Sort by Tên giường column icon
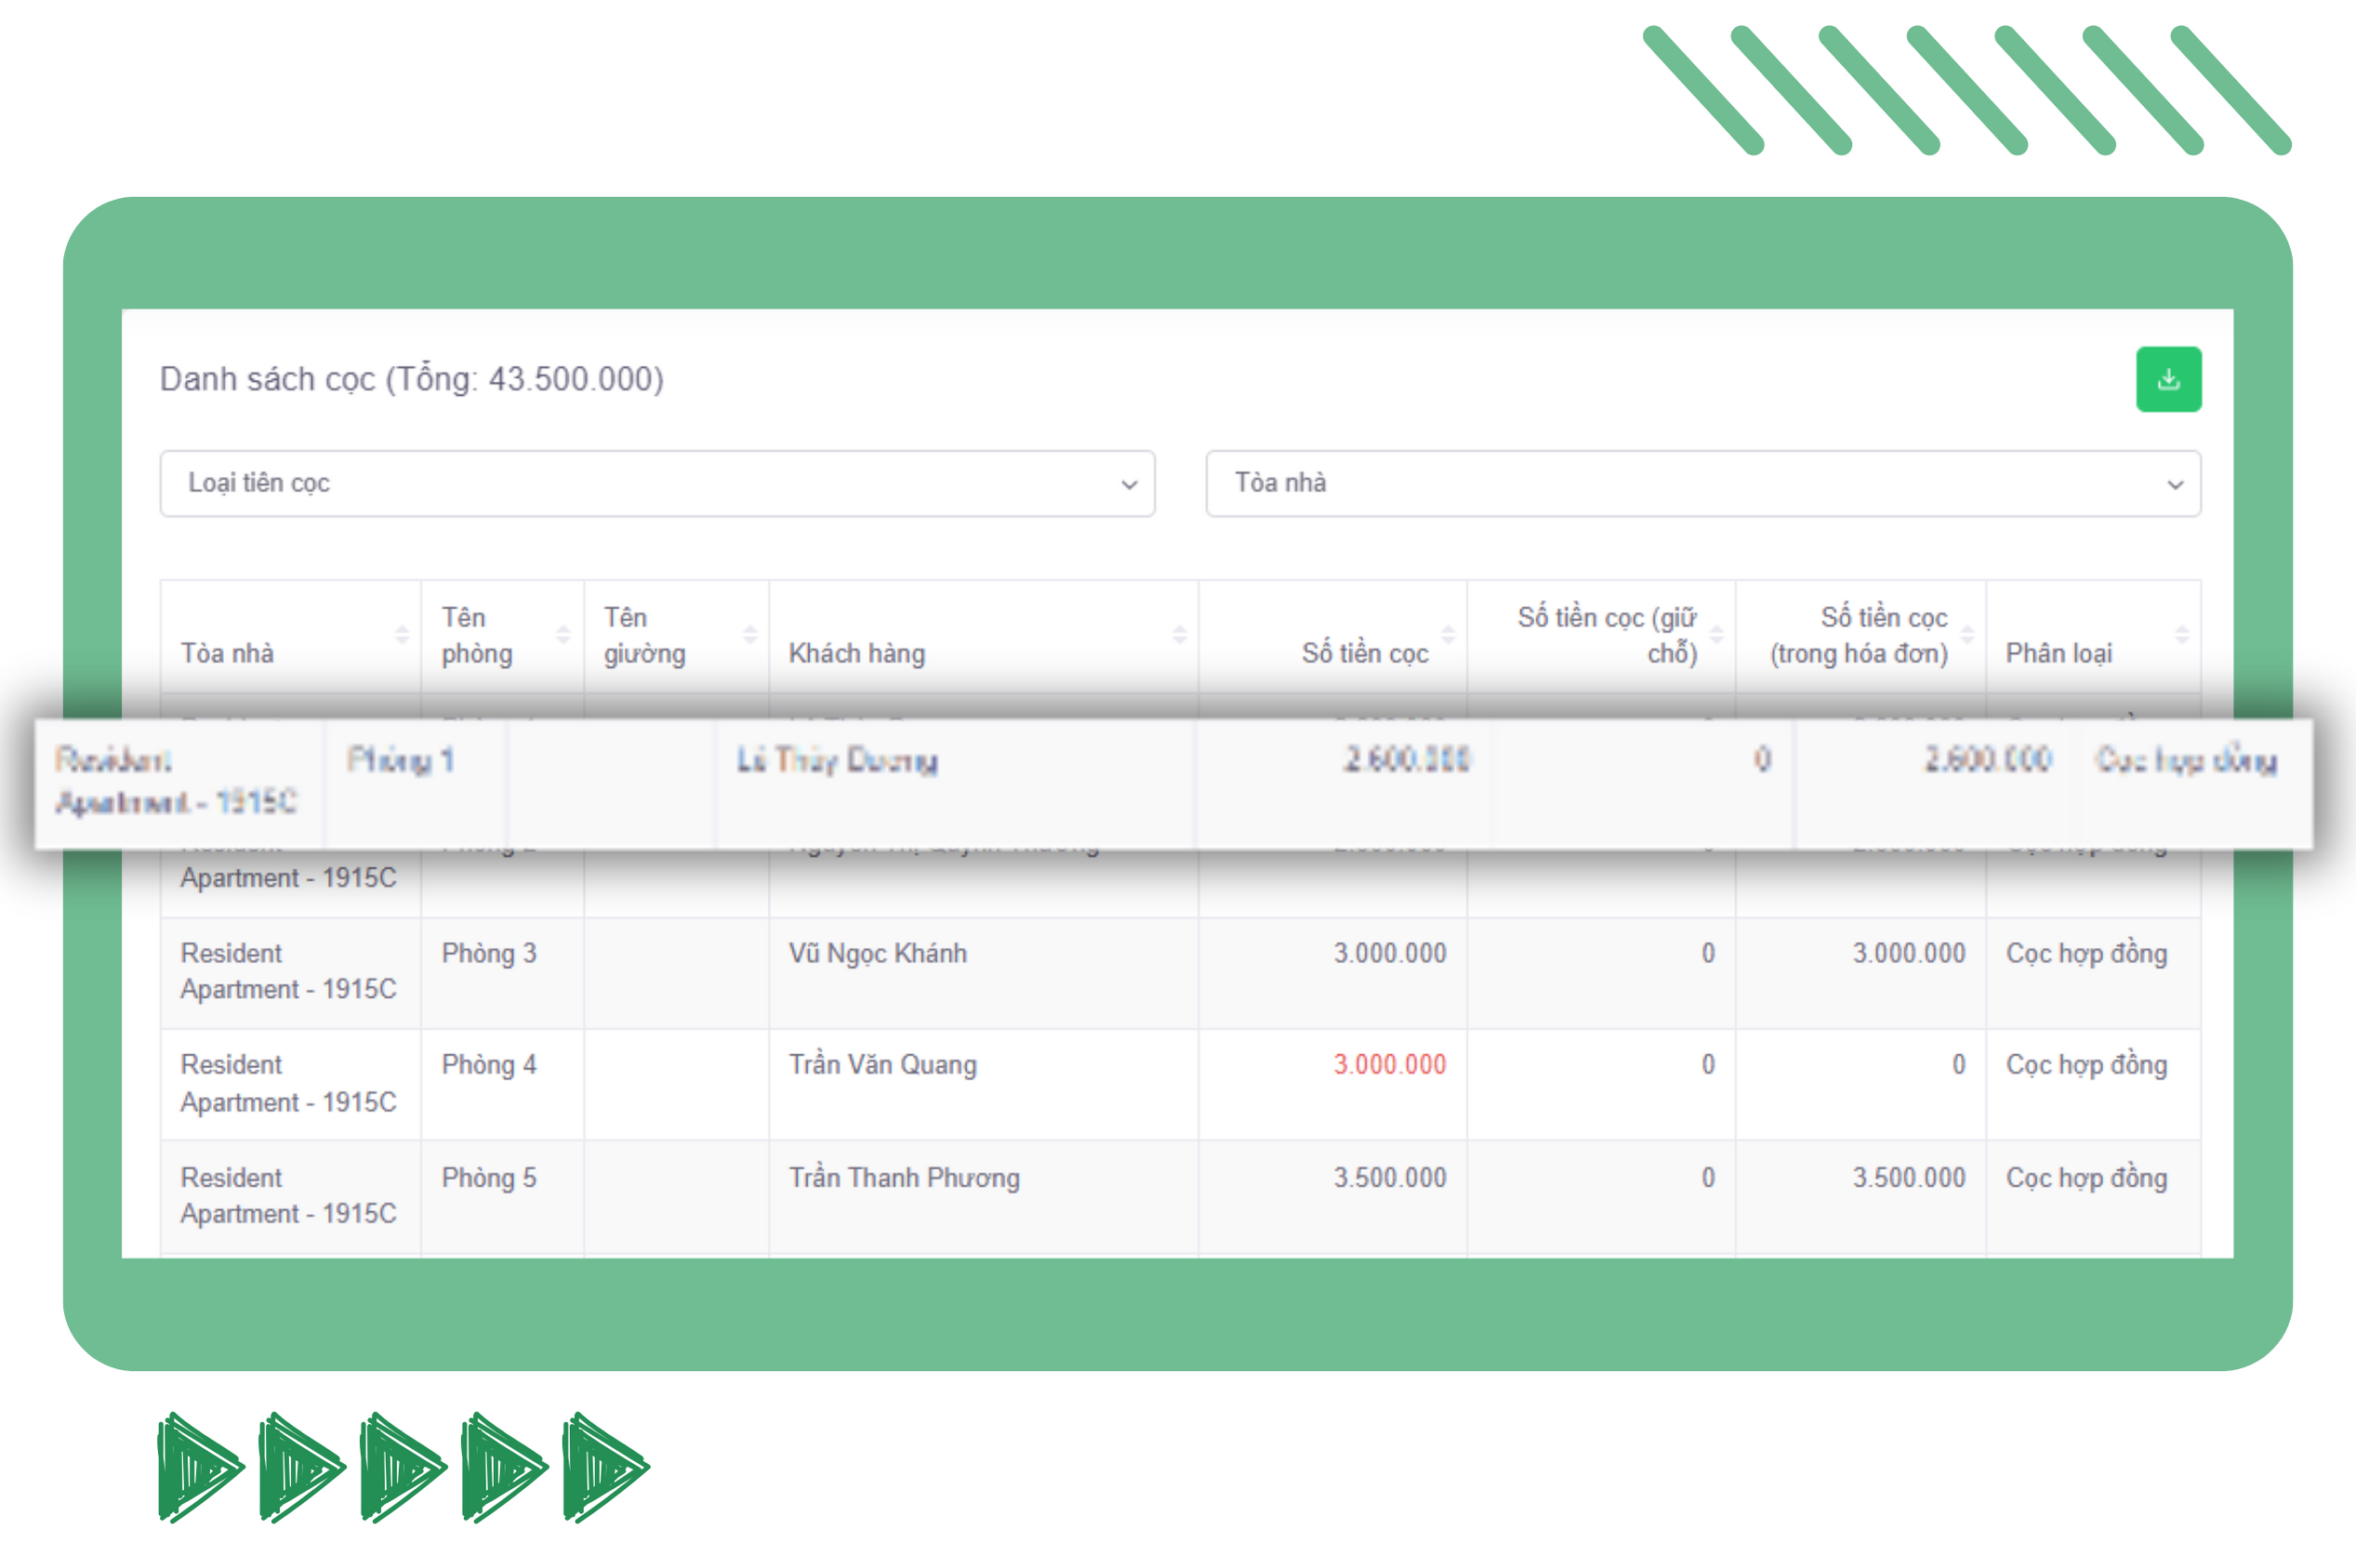The height and width of the screenshot is (1568, 2356). [x=750, y=634]
